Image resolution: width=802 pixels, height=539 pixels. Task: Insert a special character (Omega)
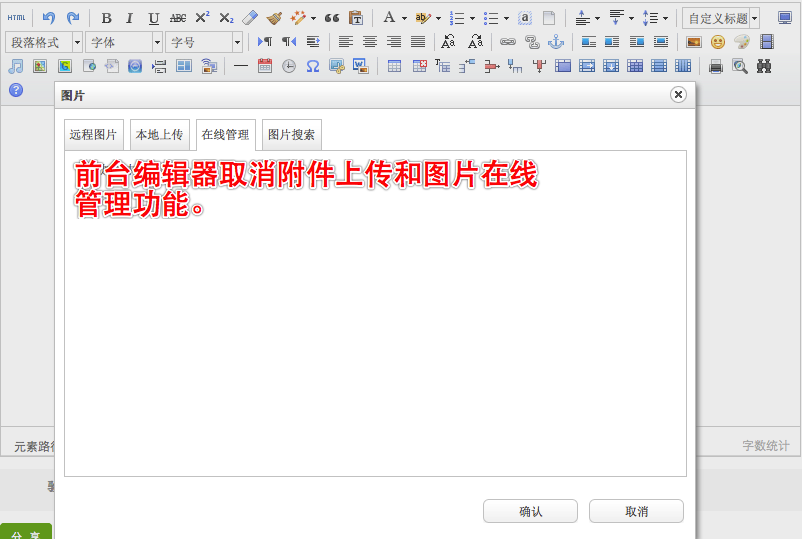point(313,66)
